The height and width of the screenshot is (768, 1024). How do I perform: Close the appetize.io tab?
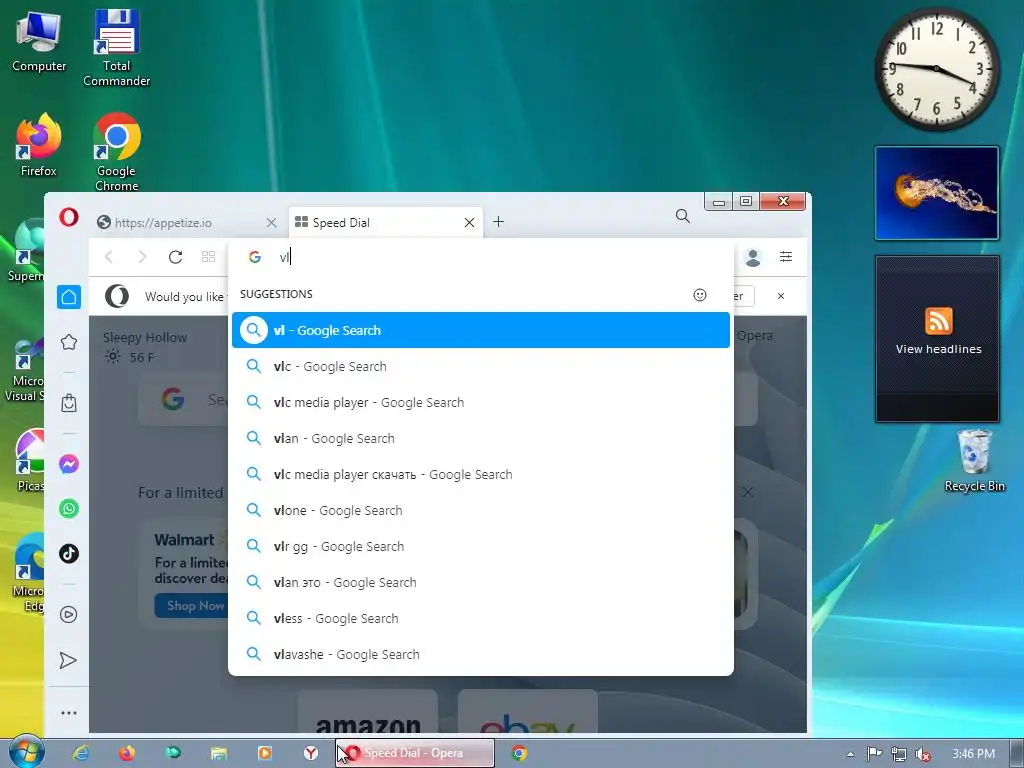[272, 223]
